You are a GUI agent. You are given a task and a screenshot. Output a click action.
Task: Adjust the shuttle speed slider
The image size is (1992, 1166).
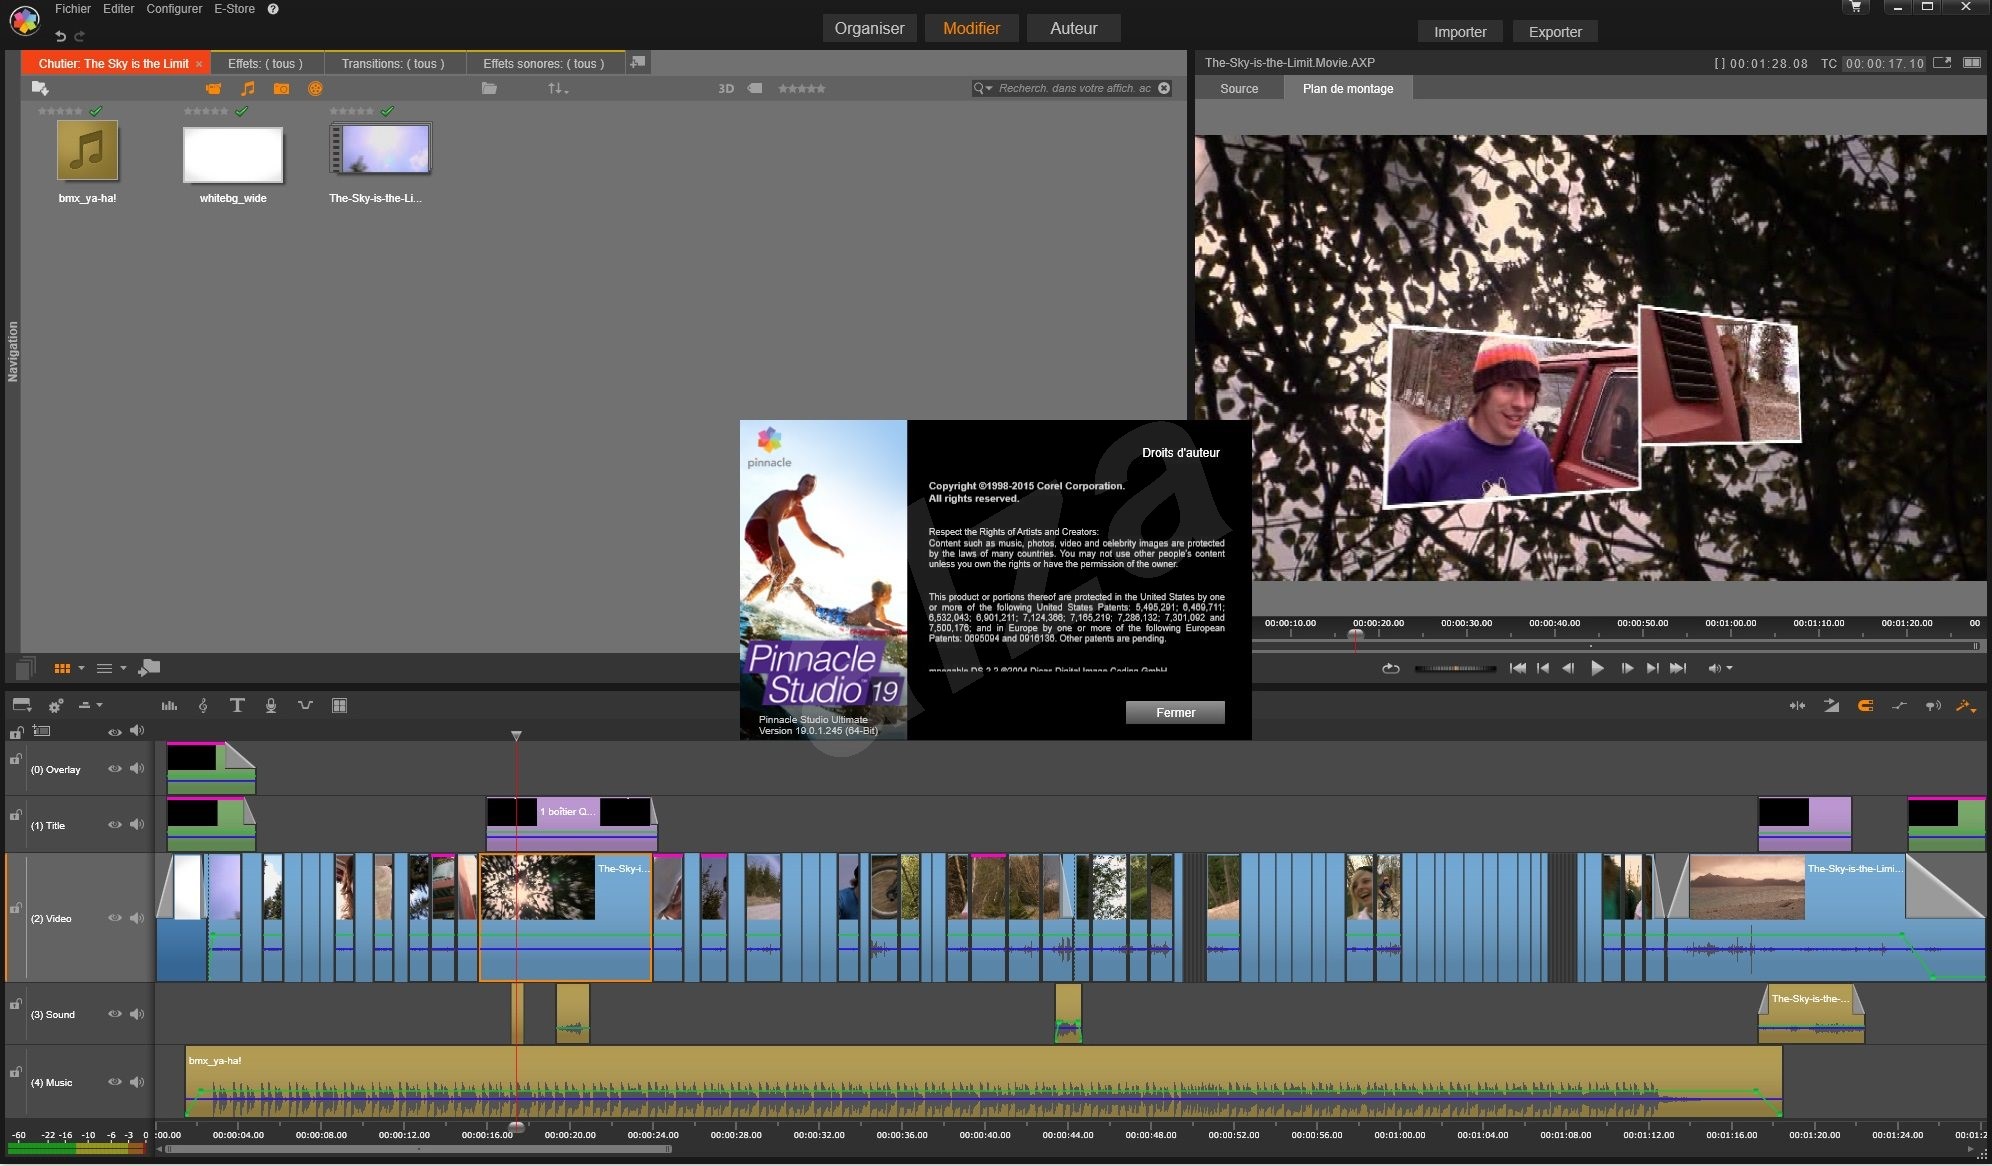(1455, 668)
